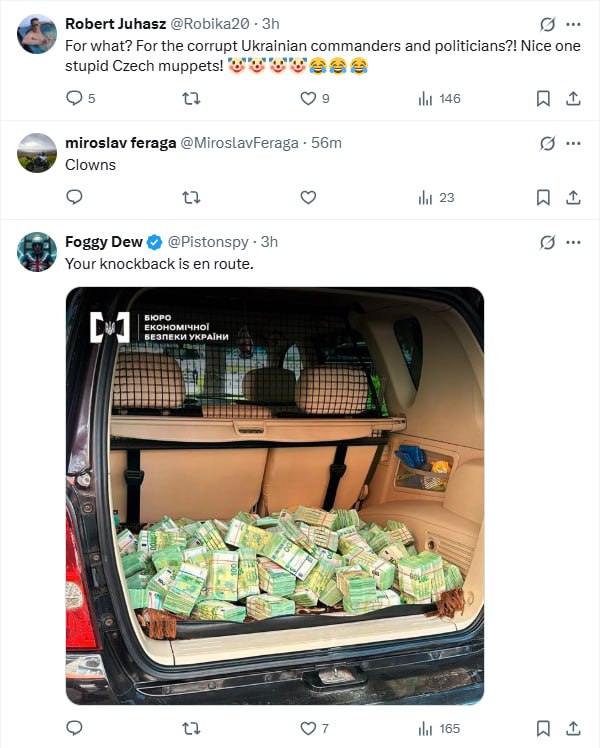Click Robert Juhasz's profile avatar

37,34
